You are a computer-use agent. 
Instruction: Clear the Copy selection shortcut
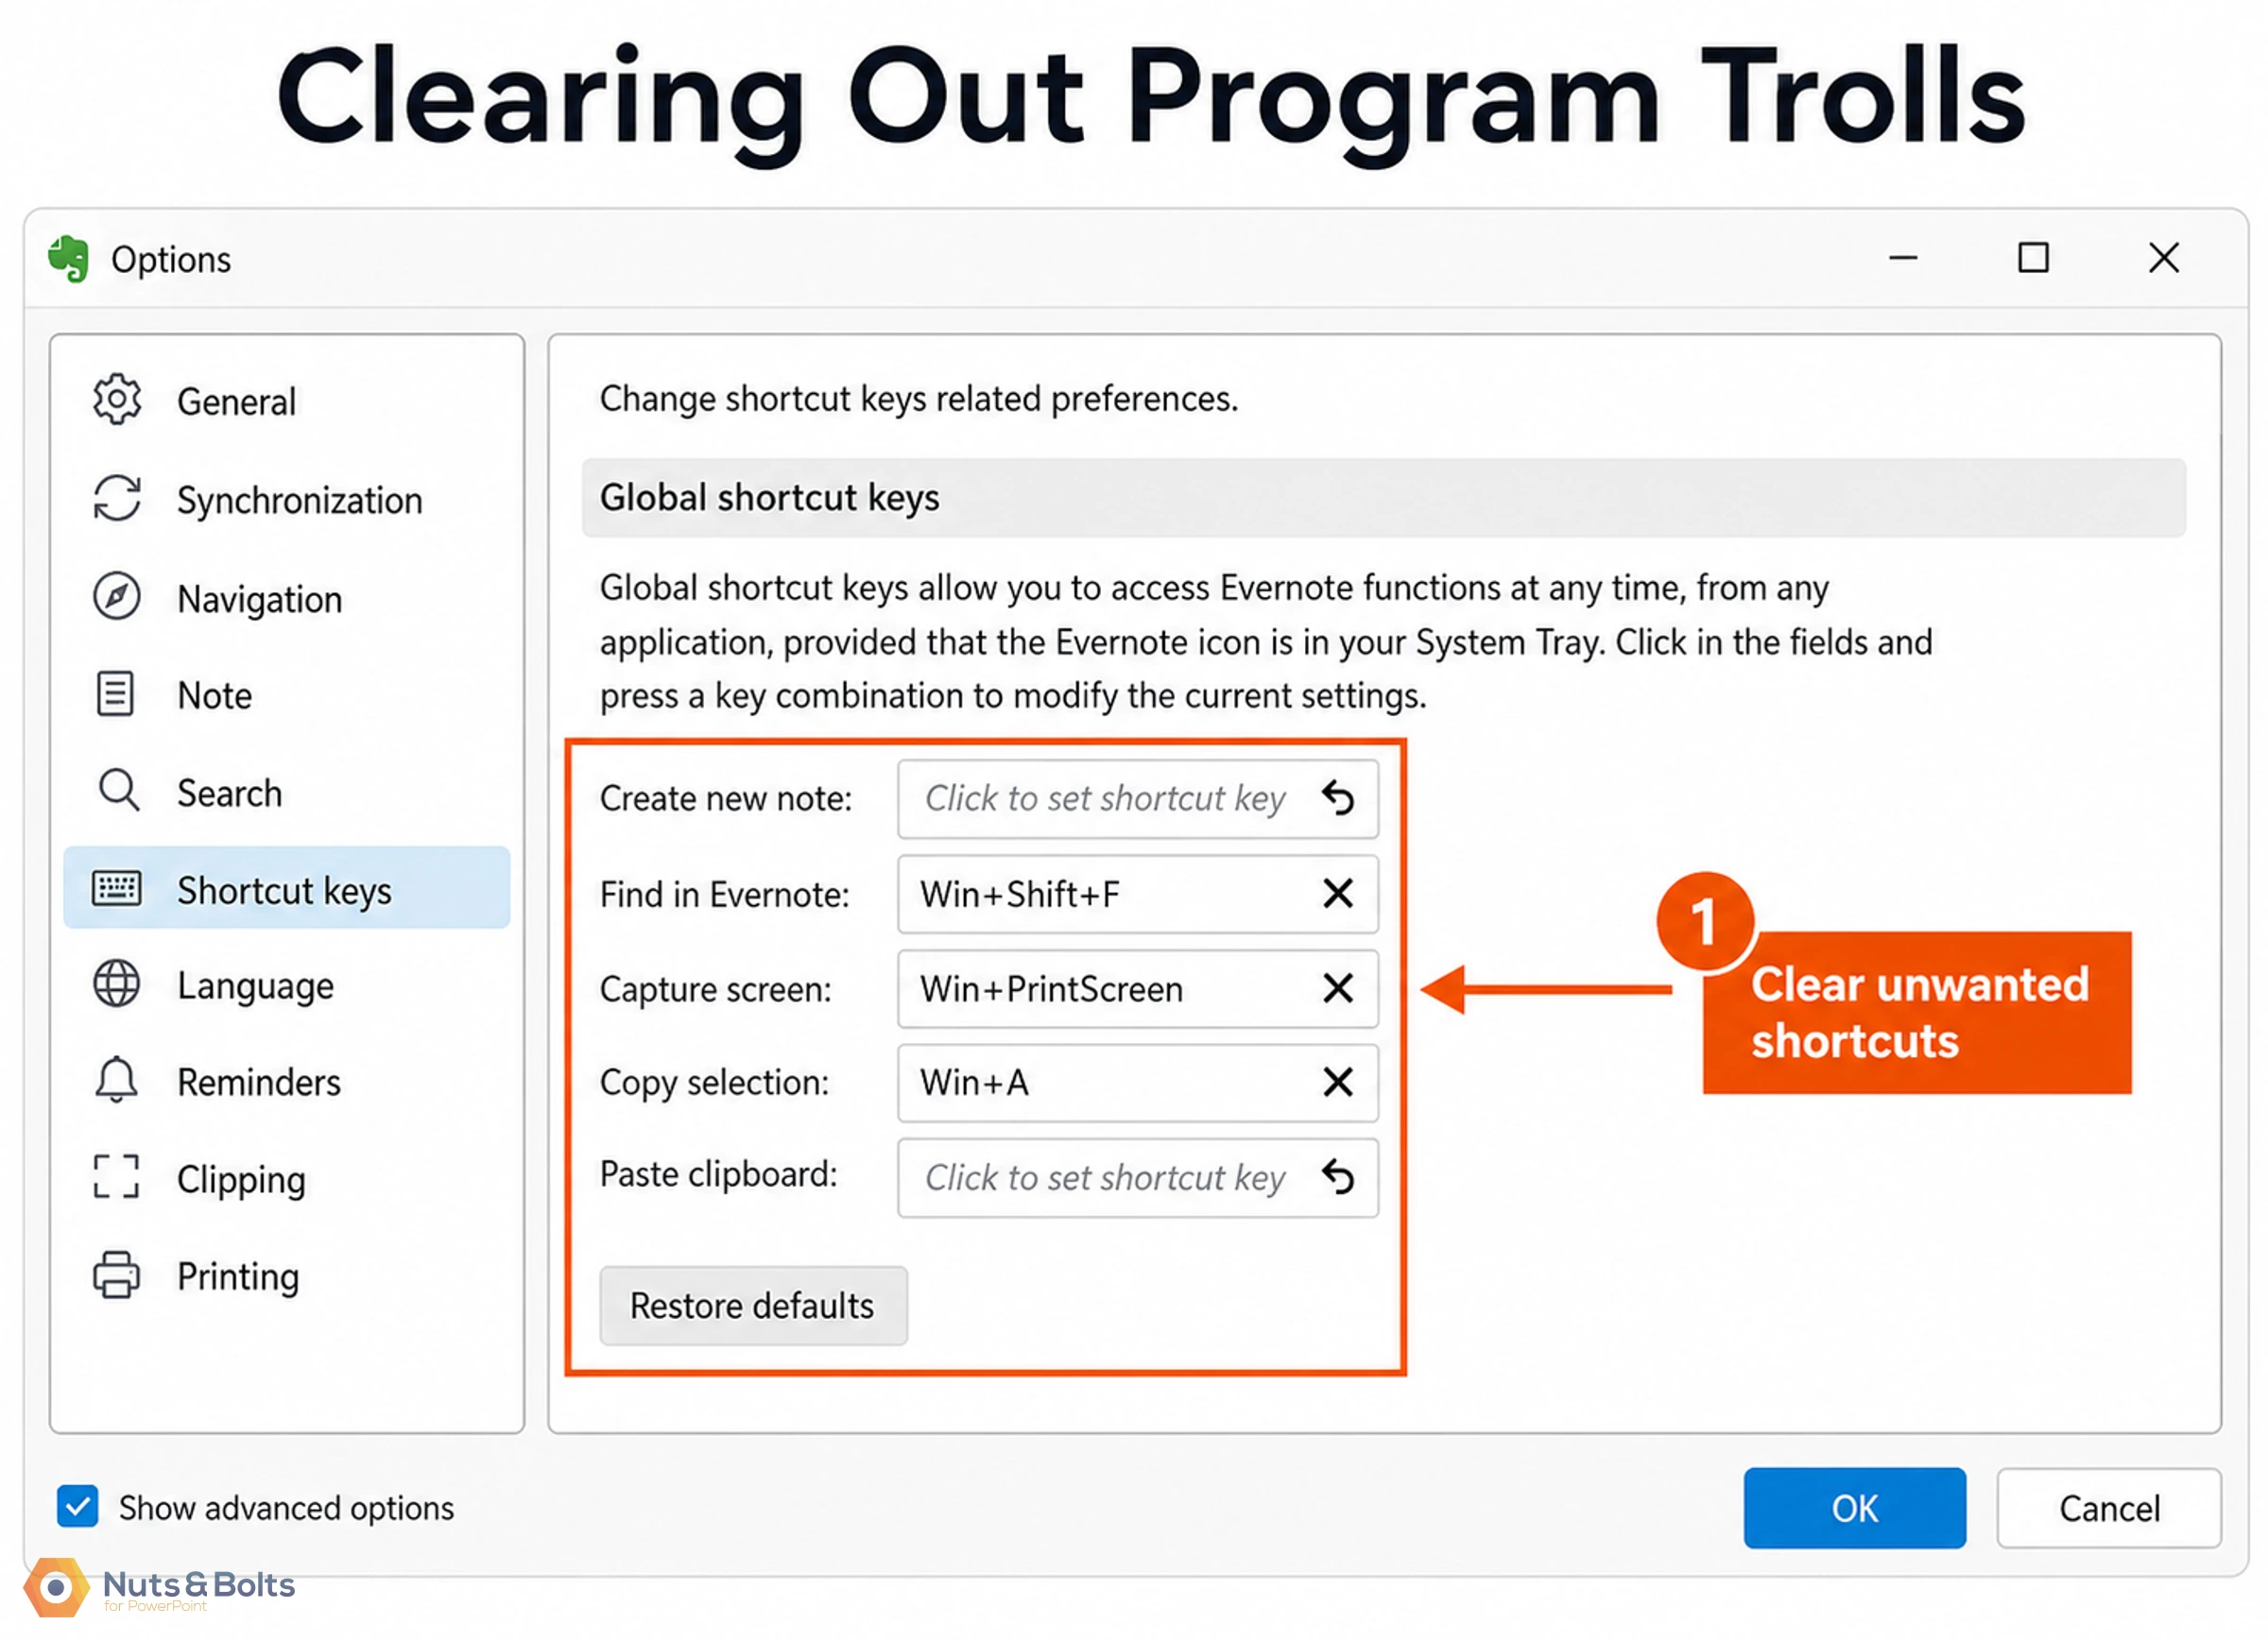1338,1082
